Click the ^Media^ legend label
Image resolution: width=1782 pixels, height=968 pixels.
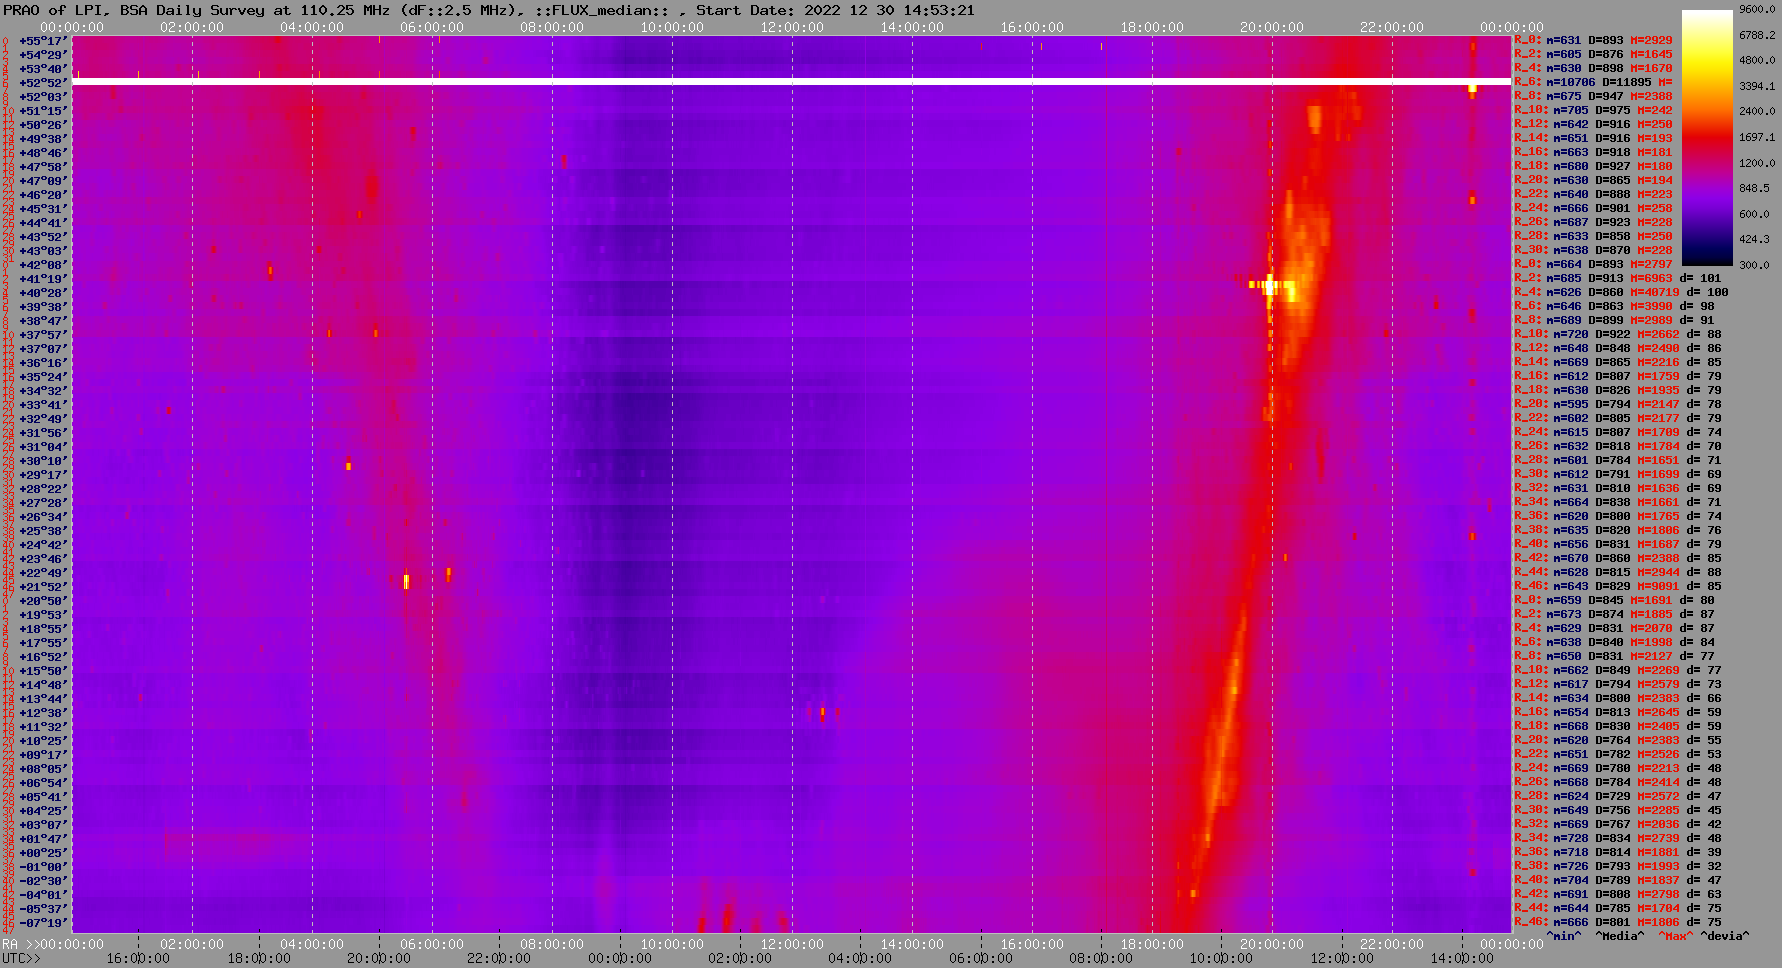1620,936
